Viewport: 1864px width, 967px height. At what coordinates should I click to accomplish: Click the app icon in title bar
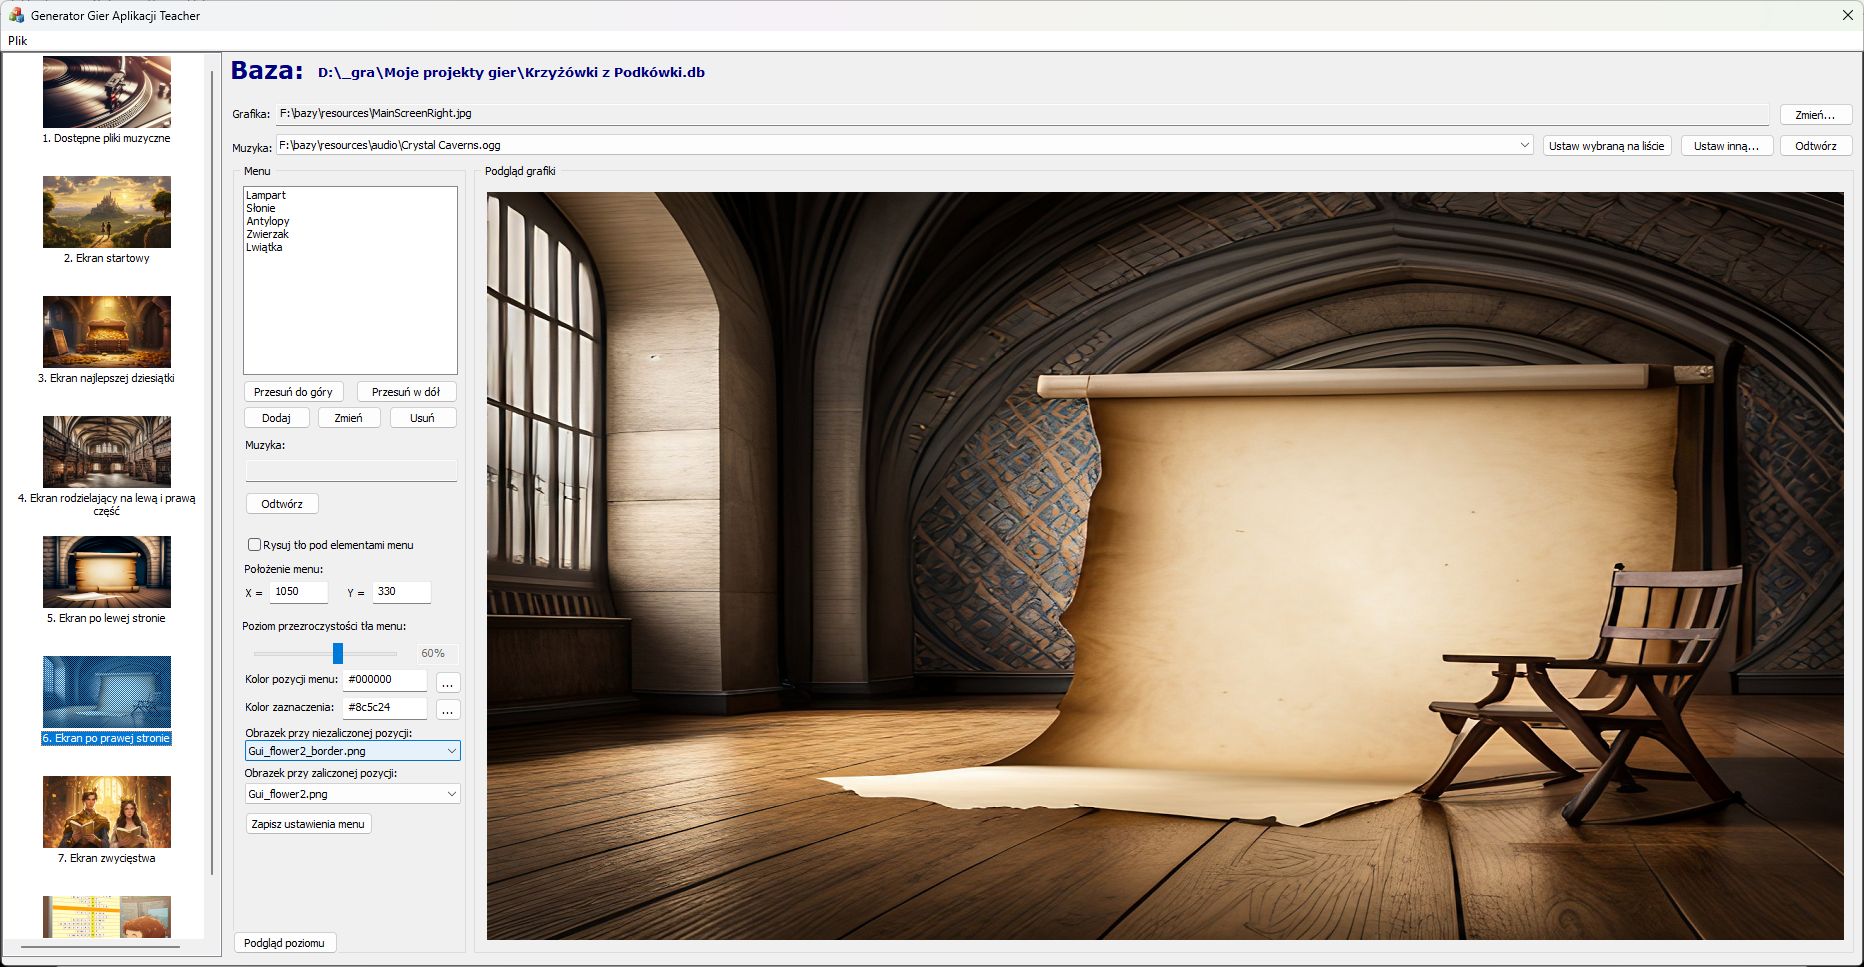tap(16, 15)
